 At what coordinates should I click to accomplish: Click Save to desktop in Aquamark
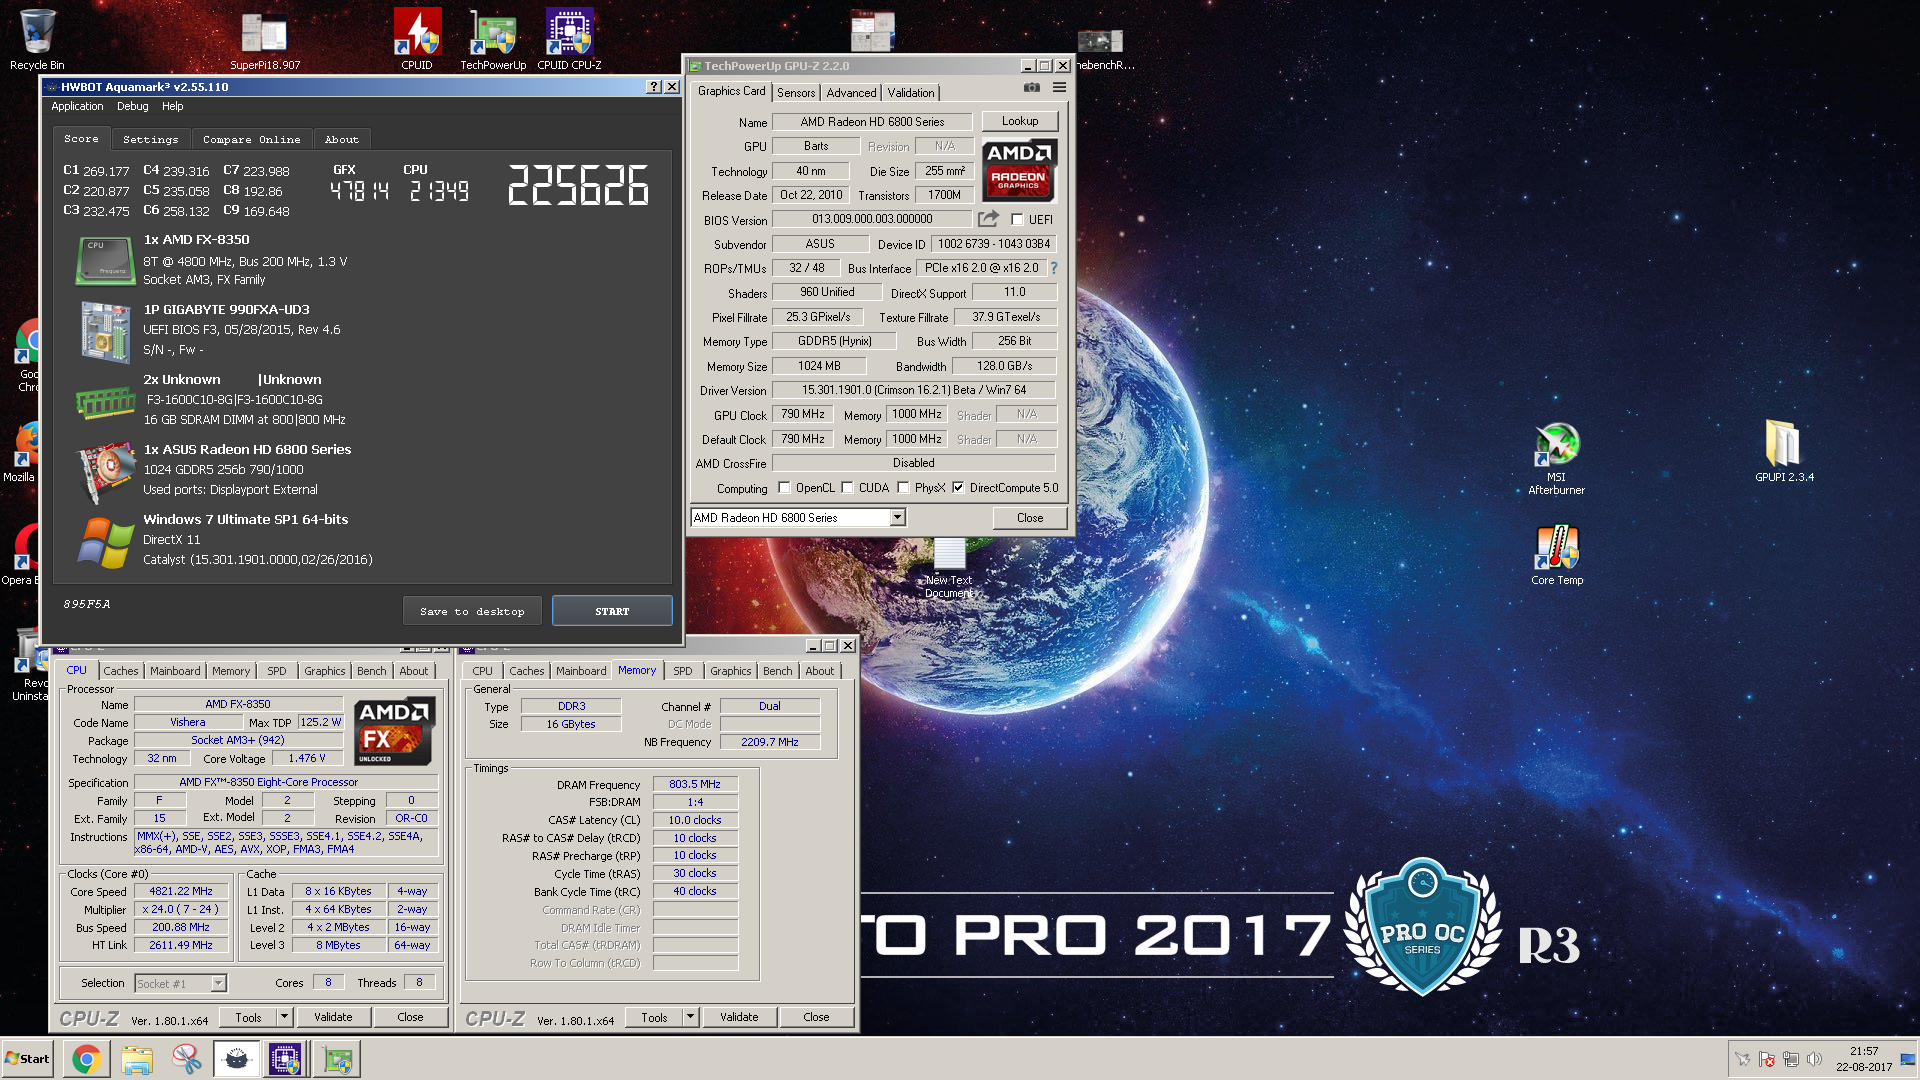(x=472, y=611)
